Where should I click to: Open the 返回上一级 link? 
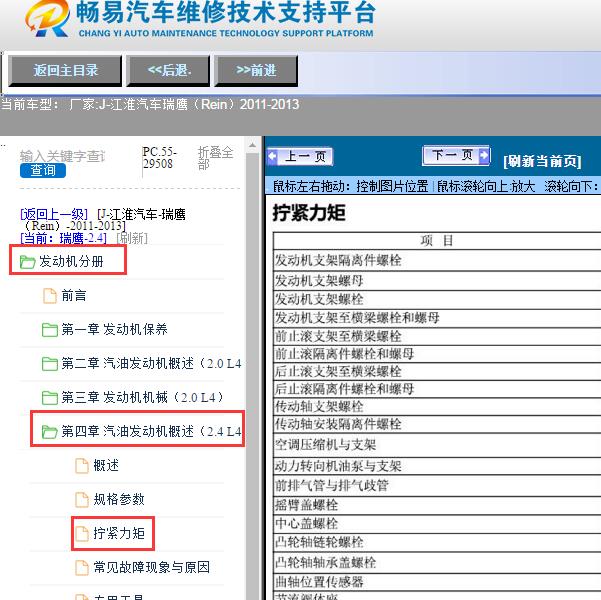54,214
